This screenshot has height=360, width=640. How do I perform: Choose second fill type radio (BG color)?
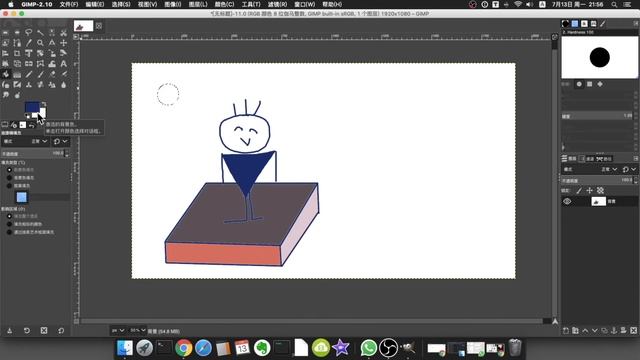pos(9,178)
